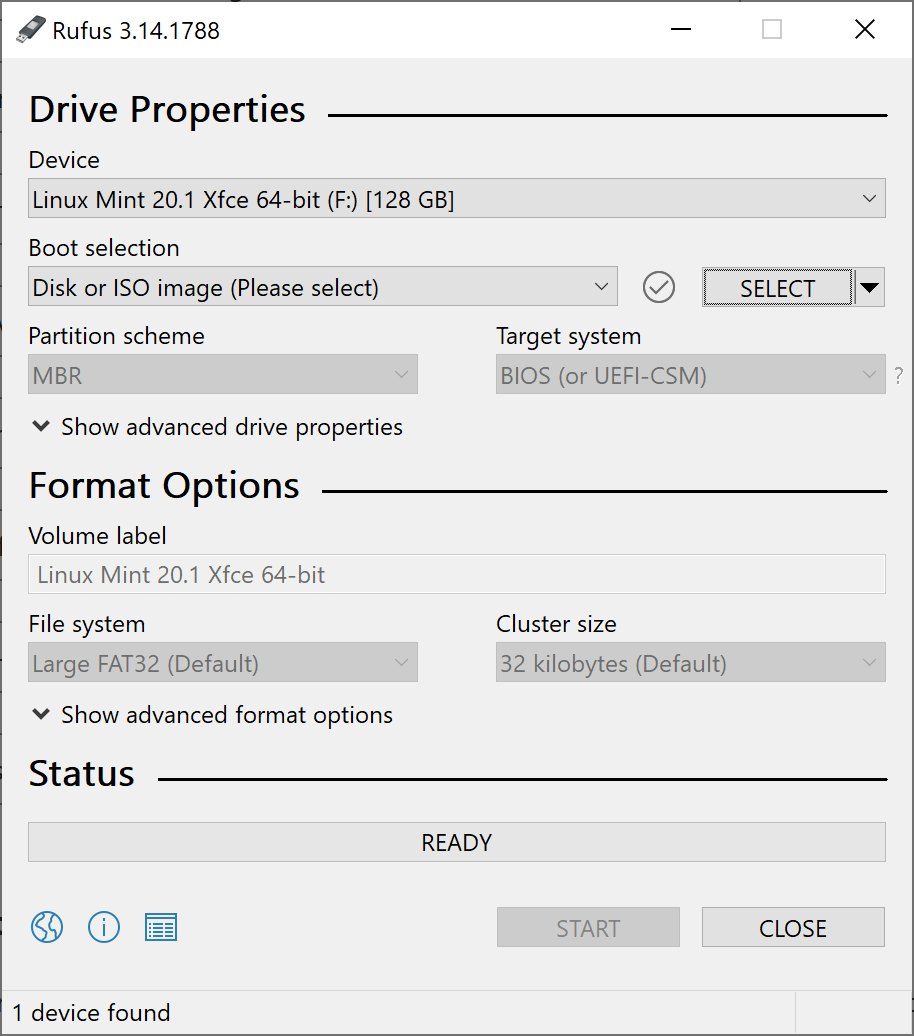This screenshot has width=914, height=1036.
Task: Open the Device dropdown
Action: coord(456,200)
